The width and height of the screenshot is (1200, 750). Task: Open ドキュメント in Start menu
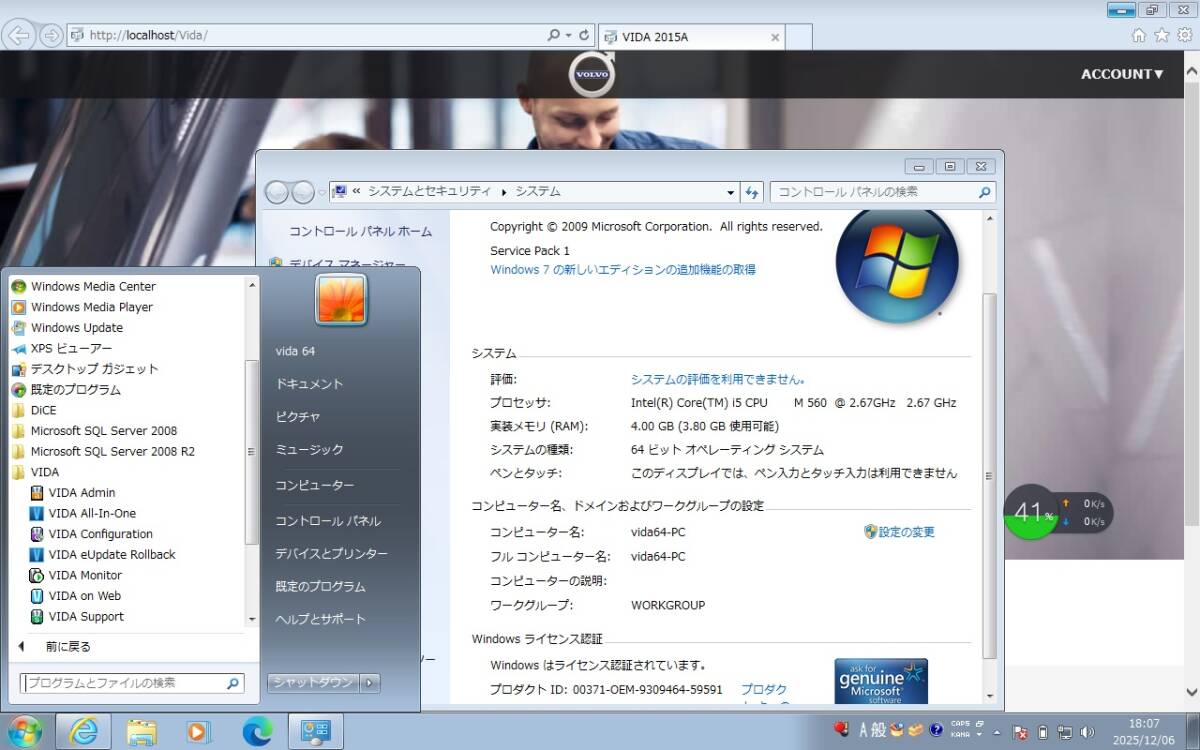coord(309,384)
